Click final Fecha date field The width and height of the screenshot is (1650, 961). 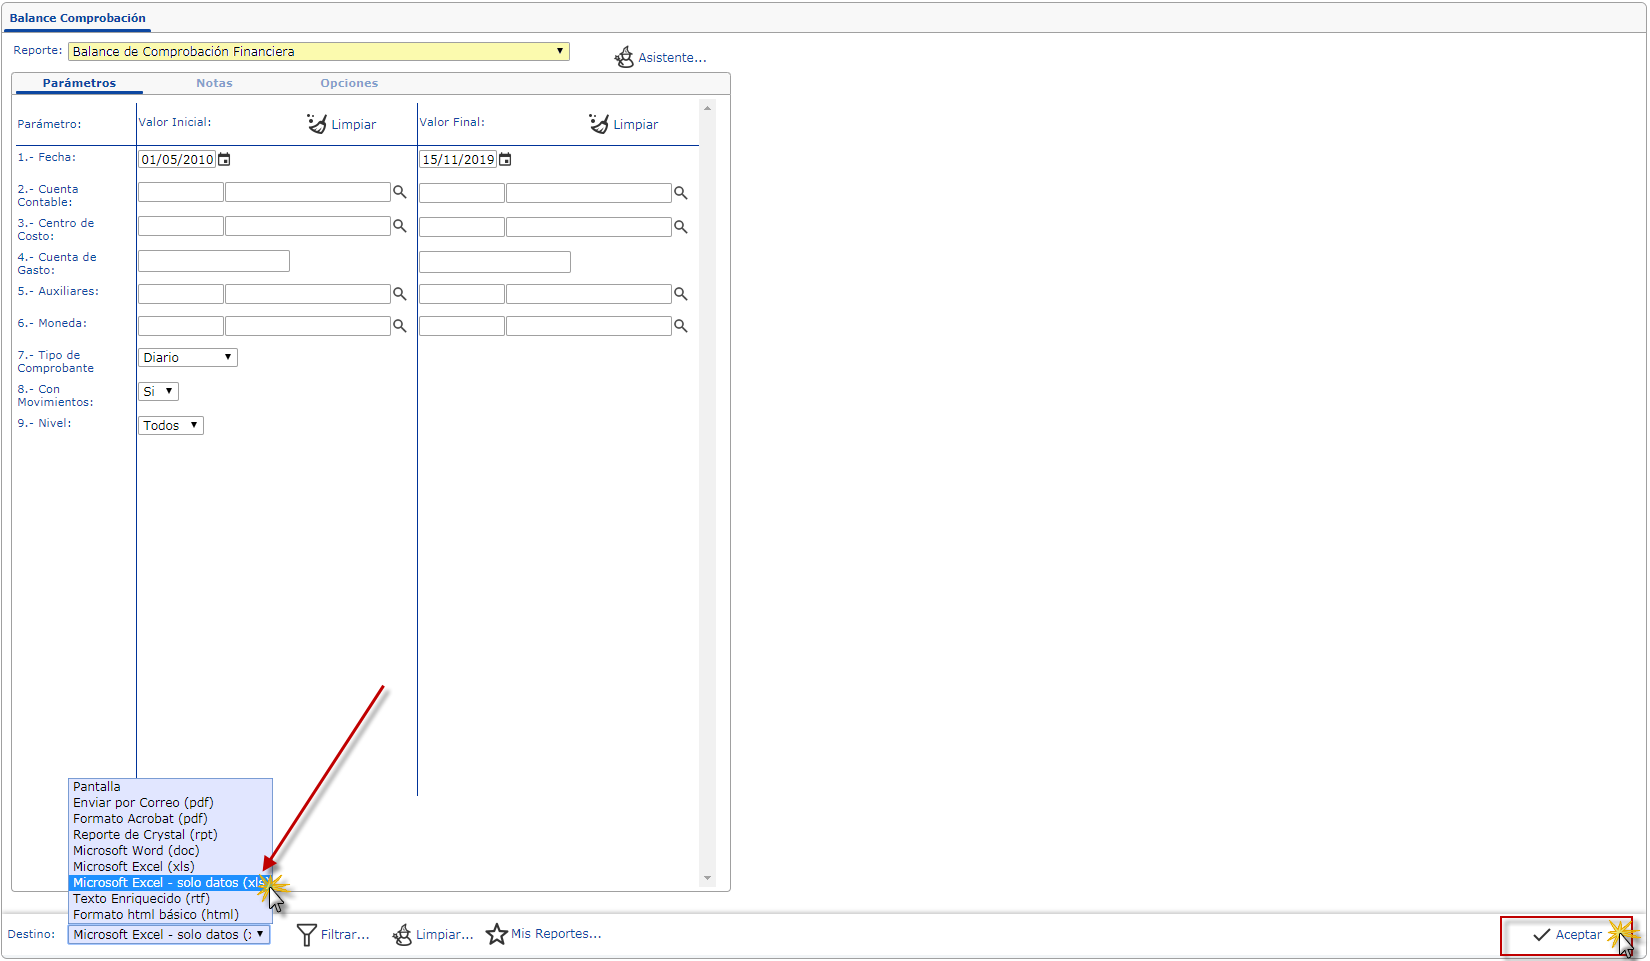[x=458, y=159]
